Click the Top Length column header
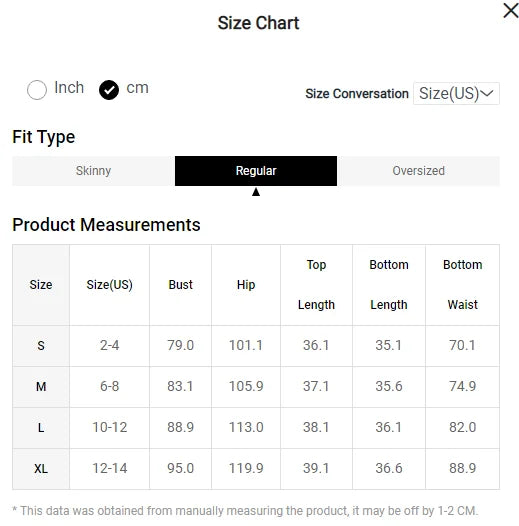Viewport: 519px width, 526px height. click(316, 285)
